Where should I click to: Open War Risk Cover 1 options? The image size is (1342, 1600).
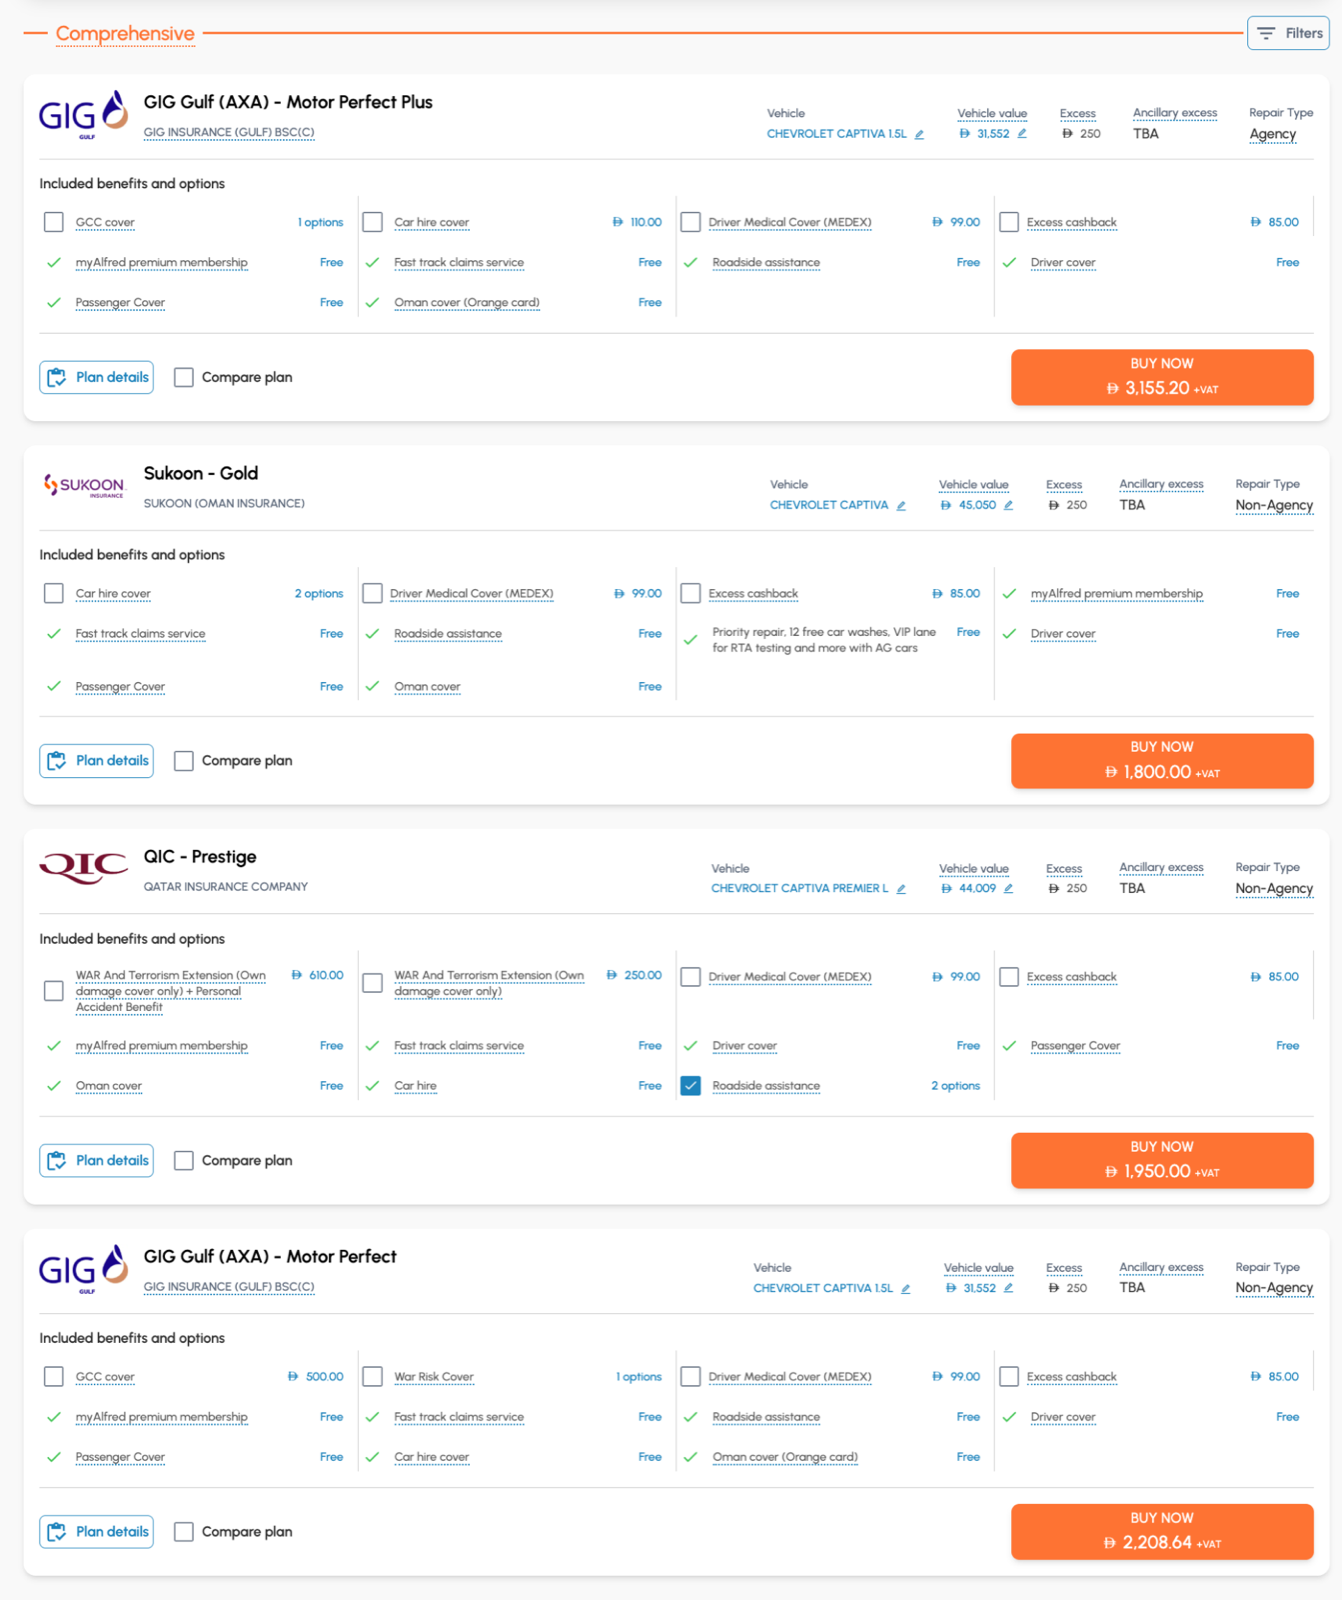tap(638, 1377)
